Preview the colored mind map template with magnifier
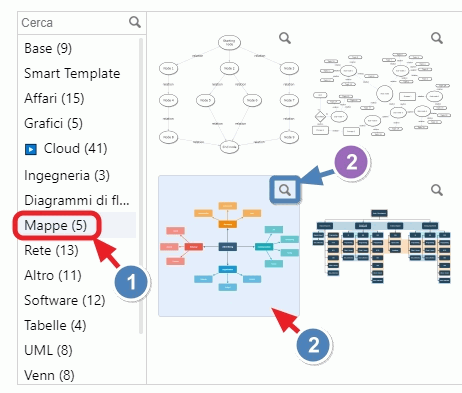Viewport: 462px width, 393px height. pyautogui.click(x=285, y=190)
